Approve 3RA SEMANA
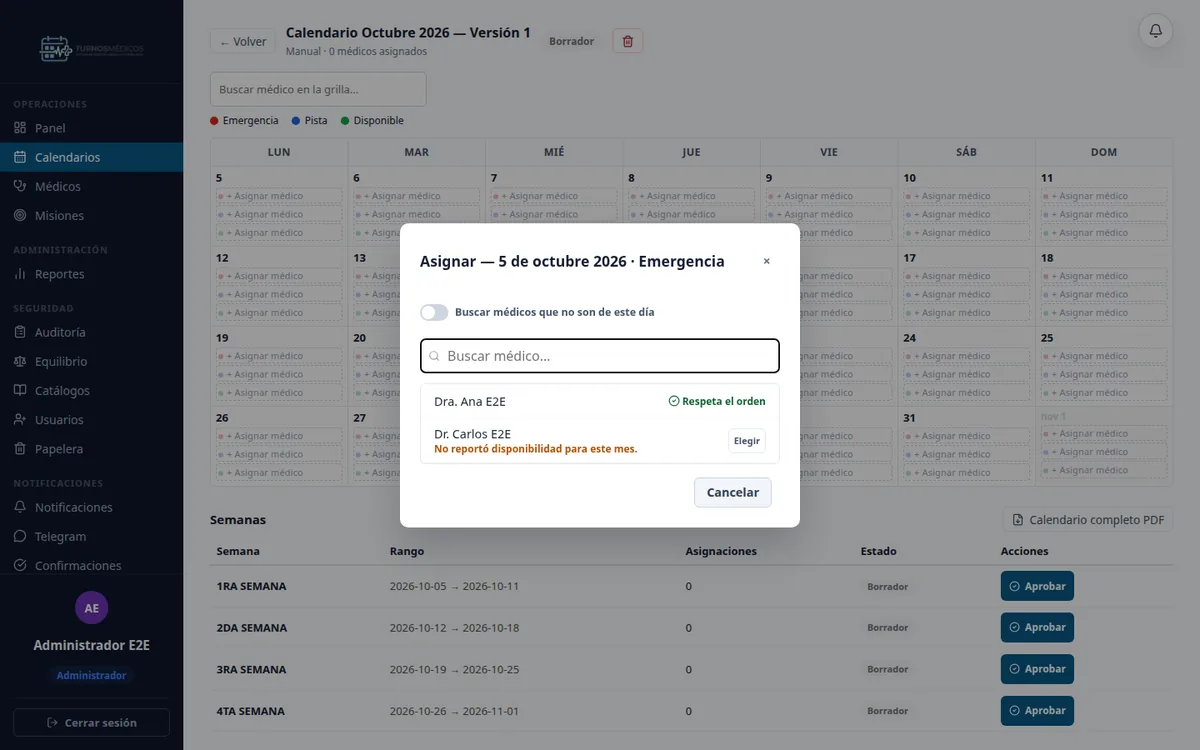1200x750 pixels. pos(1037,670)
